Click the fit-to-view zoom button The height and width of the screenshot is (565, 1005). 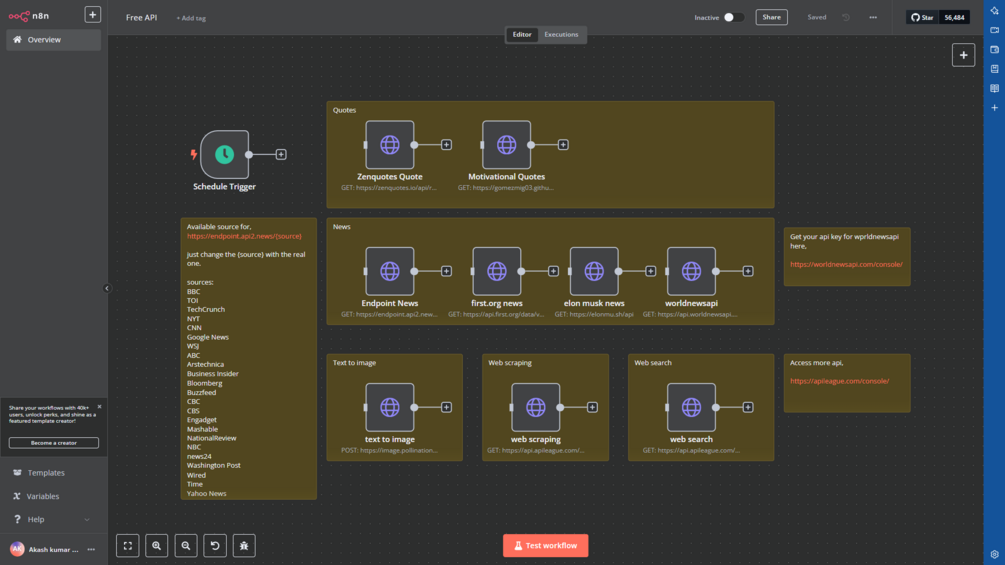(x=128, y=546)
